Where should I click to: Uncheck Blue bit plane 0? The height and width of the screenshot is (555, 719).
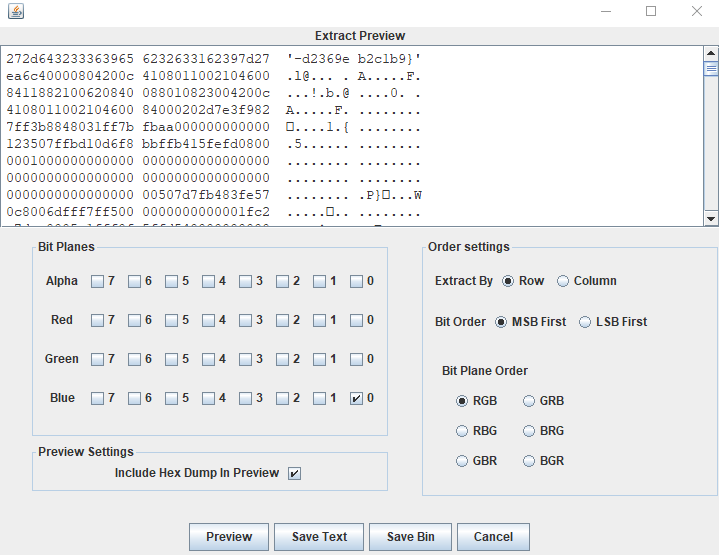coord(356,398)
